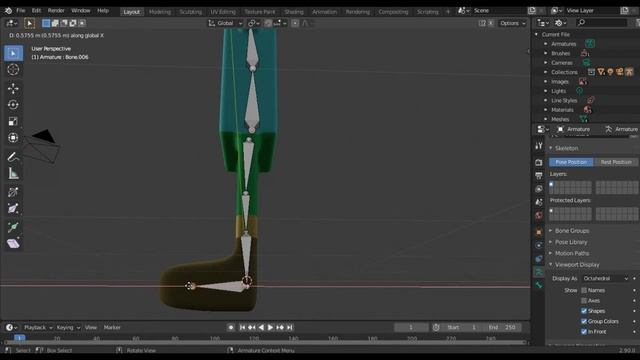Select the Extrude tool
Image resolution: width=640 pixels, height=360 pixels.
(x=13, y=227)
